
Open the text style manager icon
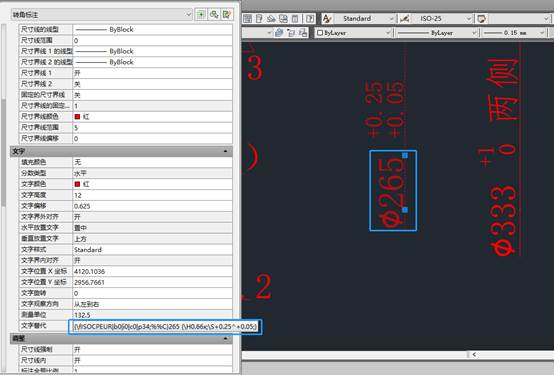tap(327, 19)
